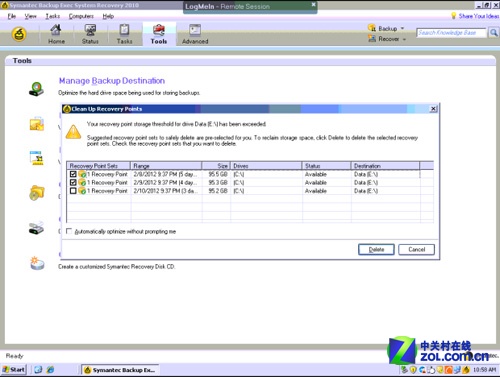Image resolution: width=500 pixels, height=377 pixels.
Task: Check the 2/10/2012 recovery point checkbox
Action: pos(73,191)
